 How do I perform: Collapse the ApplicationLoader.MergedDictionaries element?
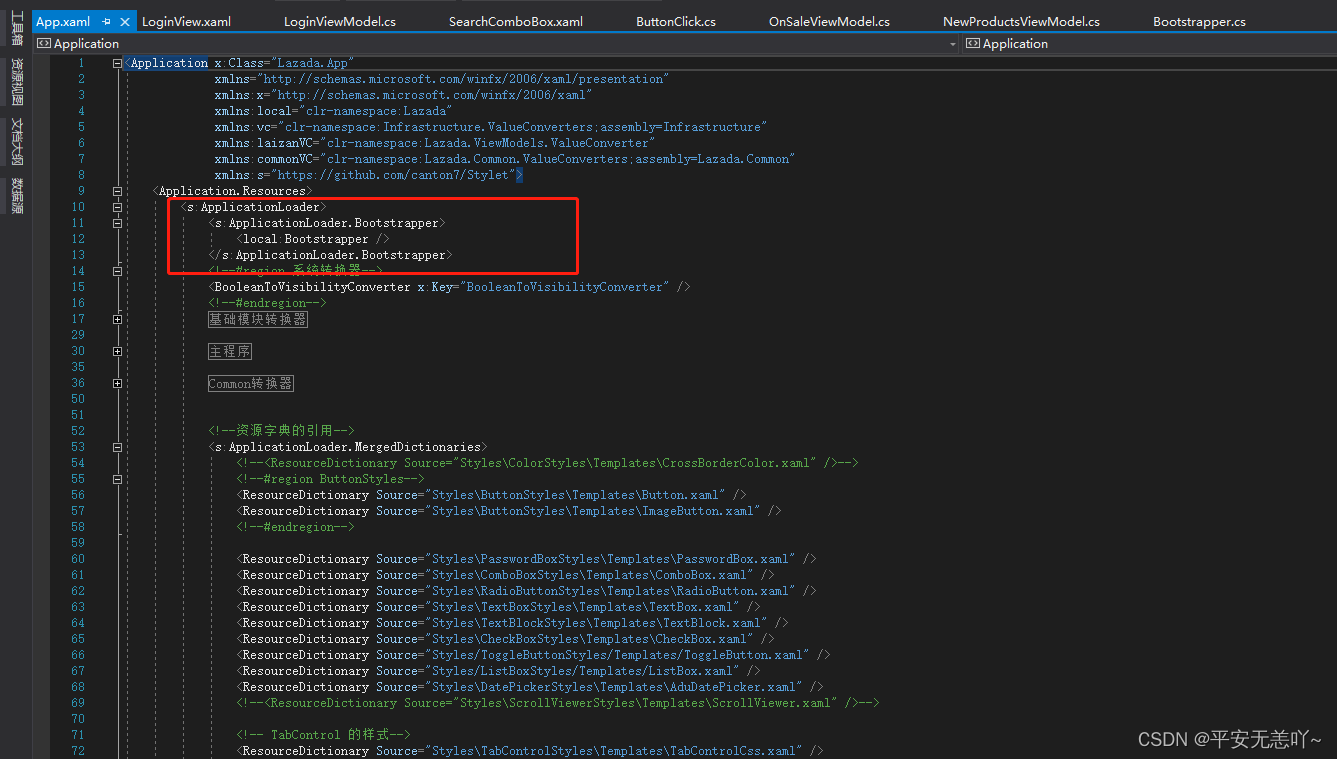(x=117, y=446)
